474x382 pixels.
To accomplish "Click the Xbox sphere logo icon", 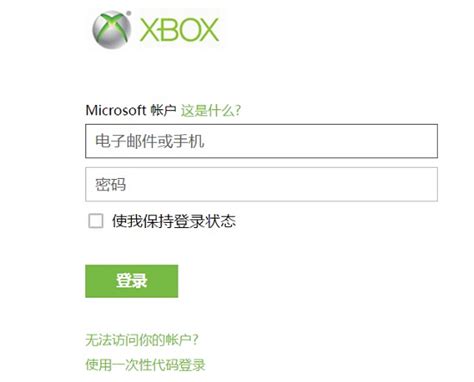I will 111,30.
